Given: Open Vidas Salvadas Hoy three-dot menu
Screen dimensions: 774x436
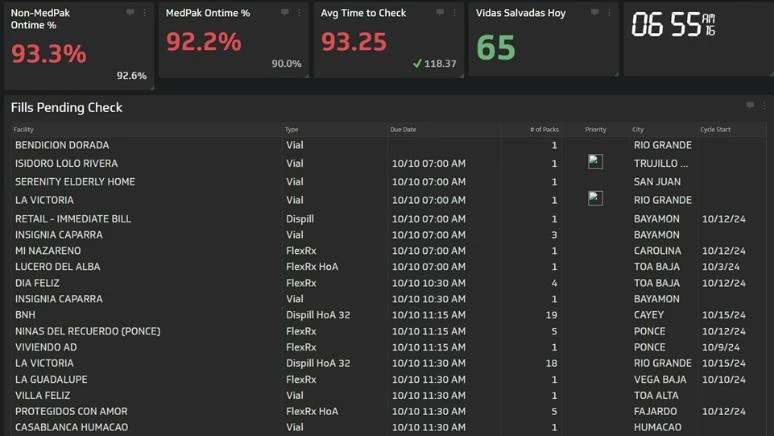Looking at the screenshot, I should [x=610, y=13].
